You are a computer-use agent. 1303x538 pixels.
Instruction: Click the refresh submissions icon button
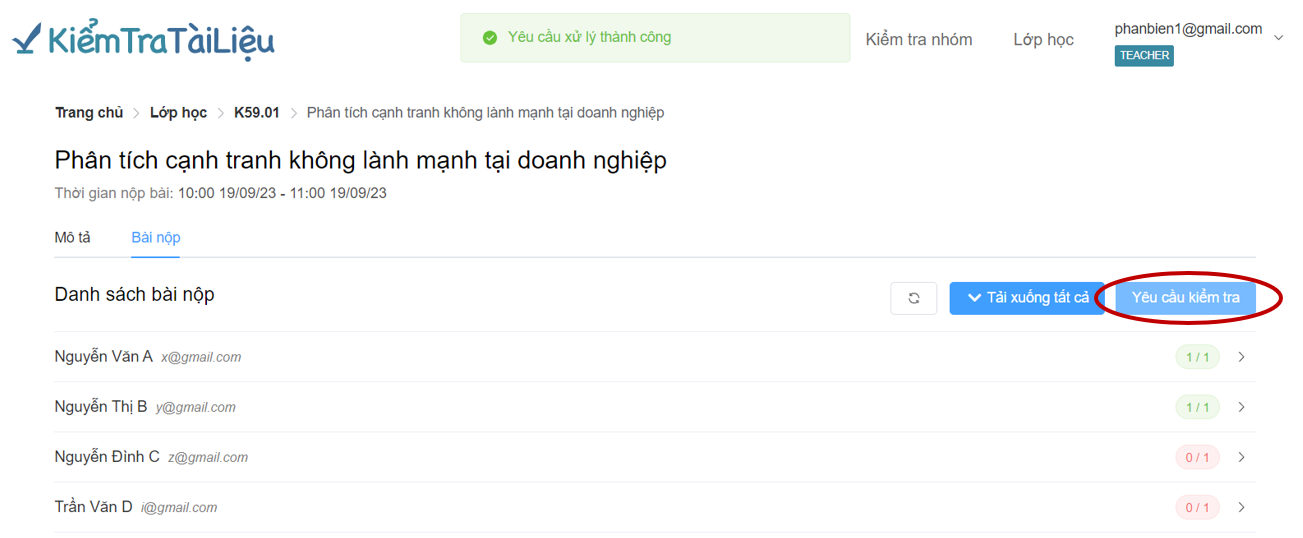pos(914,298)
